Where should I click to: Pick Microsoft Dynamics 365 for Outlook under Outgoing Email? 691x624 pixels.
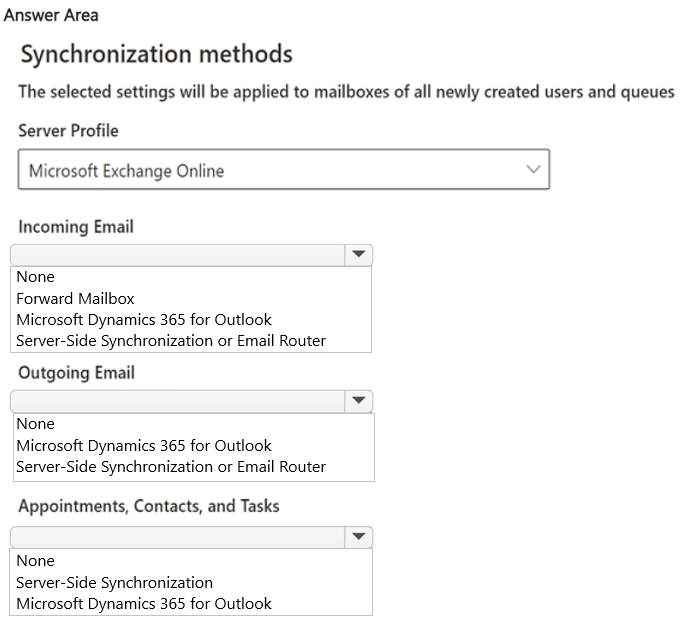(144, 446)
